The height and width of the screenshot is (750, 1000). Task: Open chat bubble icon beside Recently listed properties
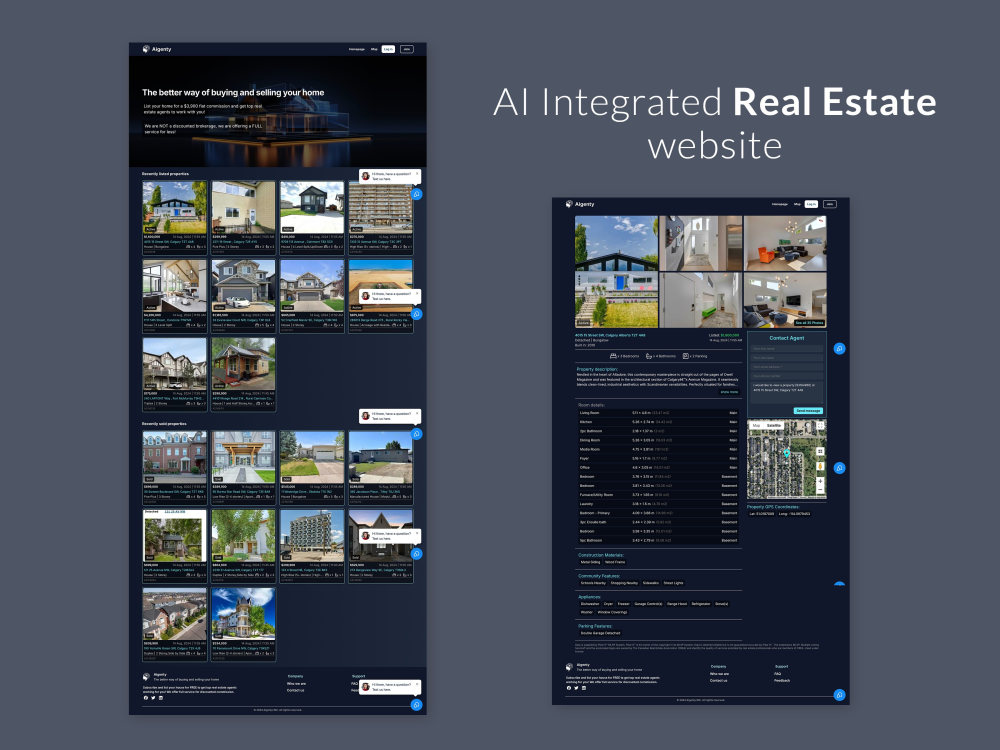point(416,194)
